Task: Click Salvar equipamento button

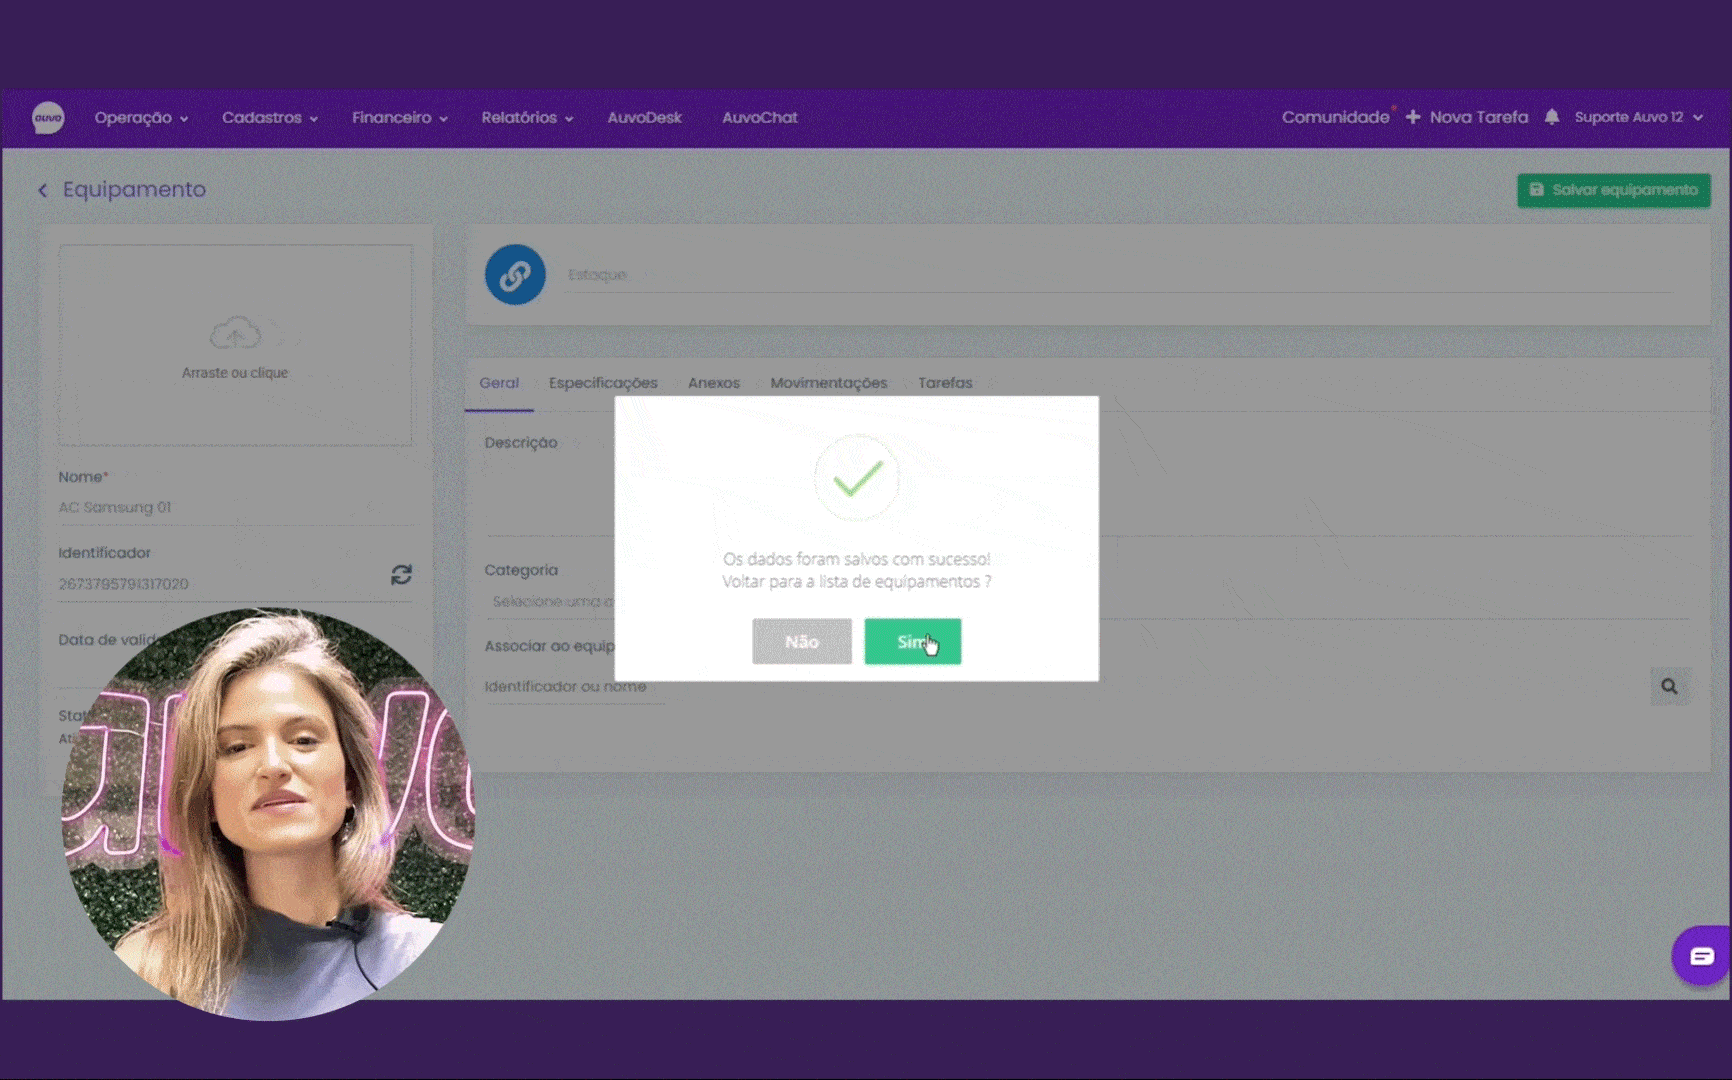Action: [x=1613, y=190]
